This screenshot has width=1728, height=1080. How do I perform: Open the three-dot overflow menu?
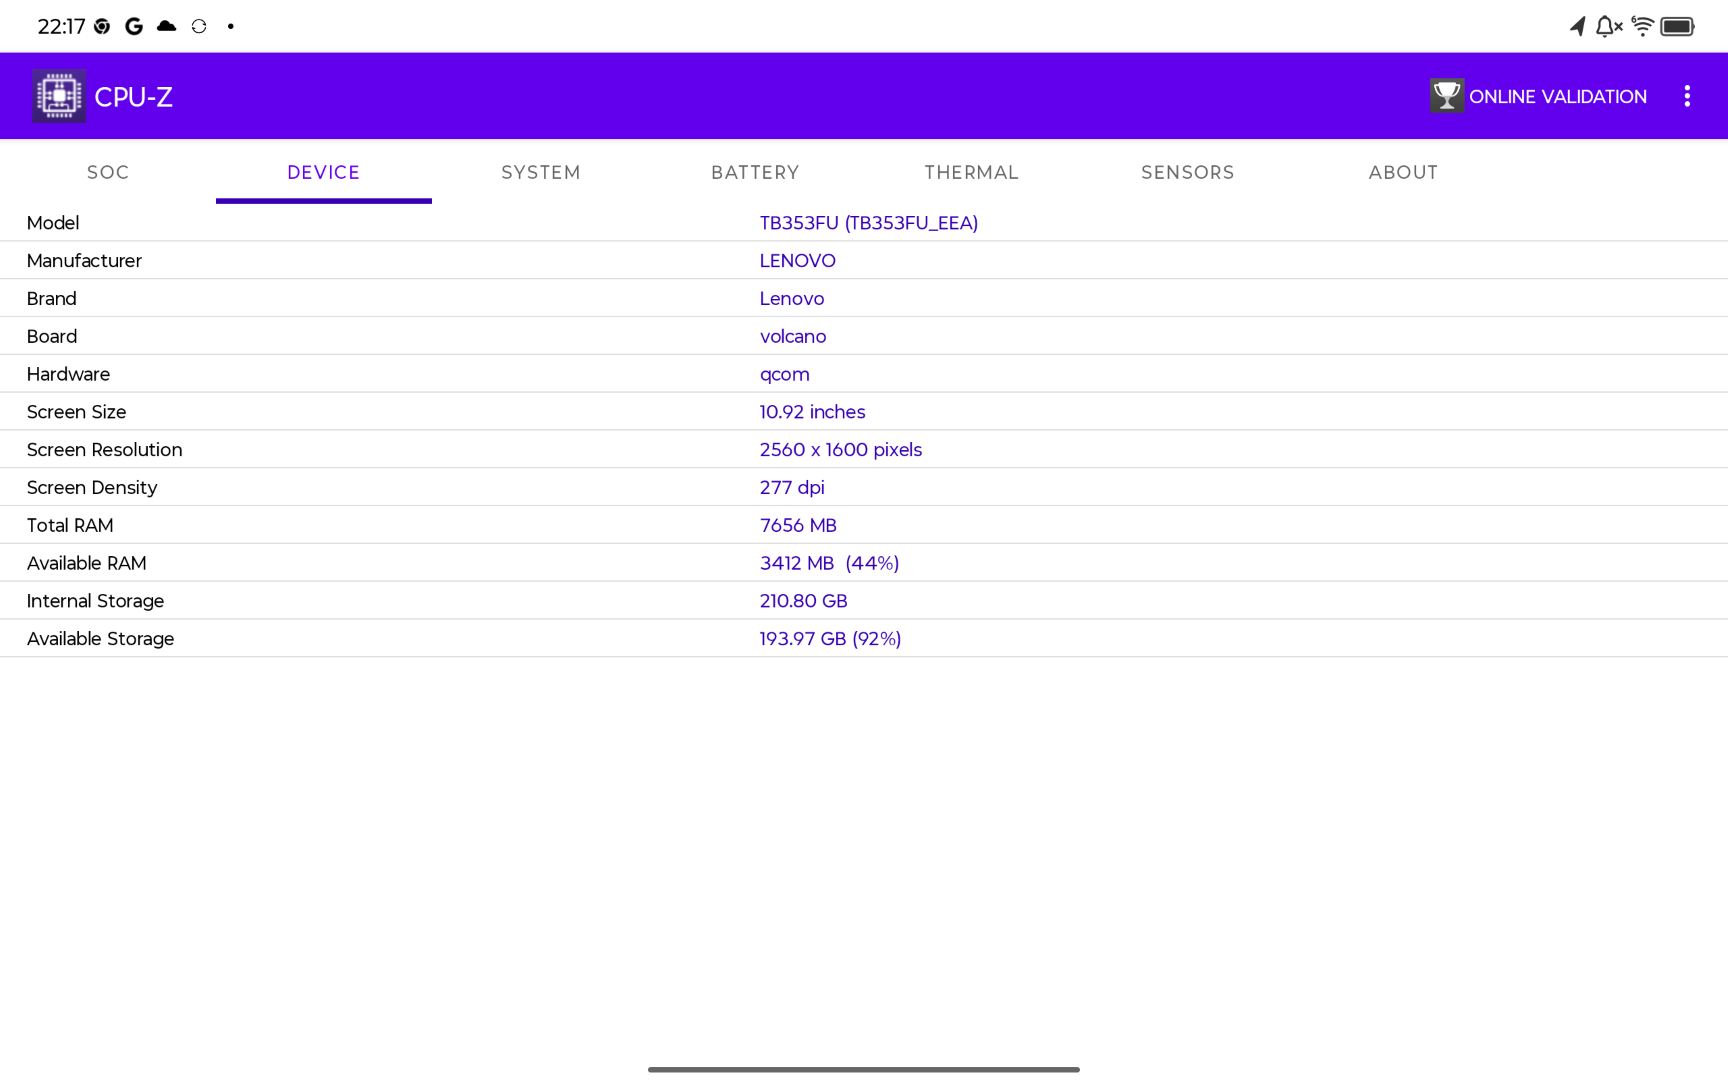pyautogui.click(x=1687, y=96)
